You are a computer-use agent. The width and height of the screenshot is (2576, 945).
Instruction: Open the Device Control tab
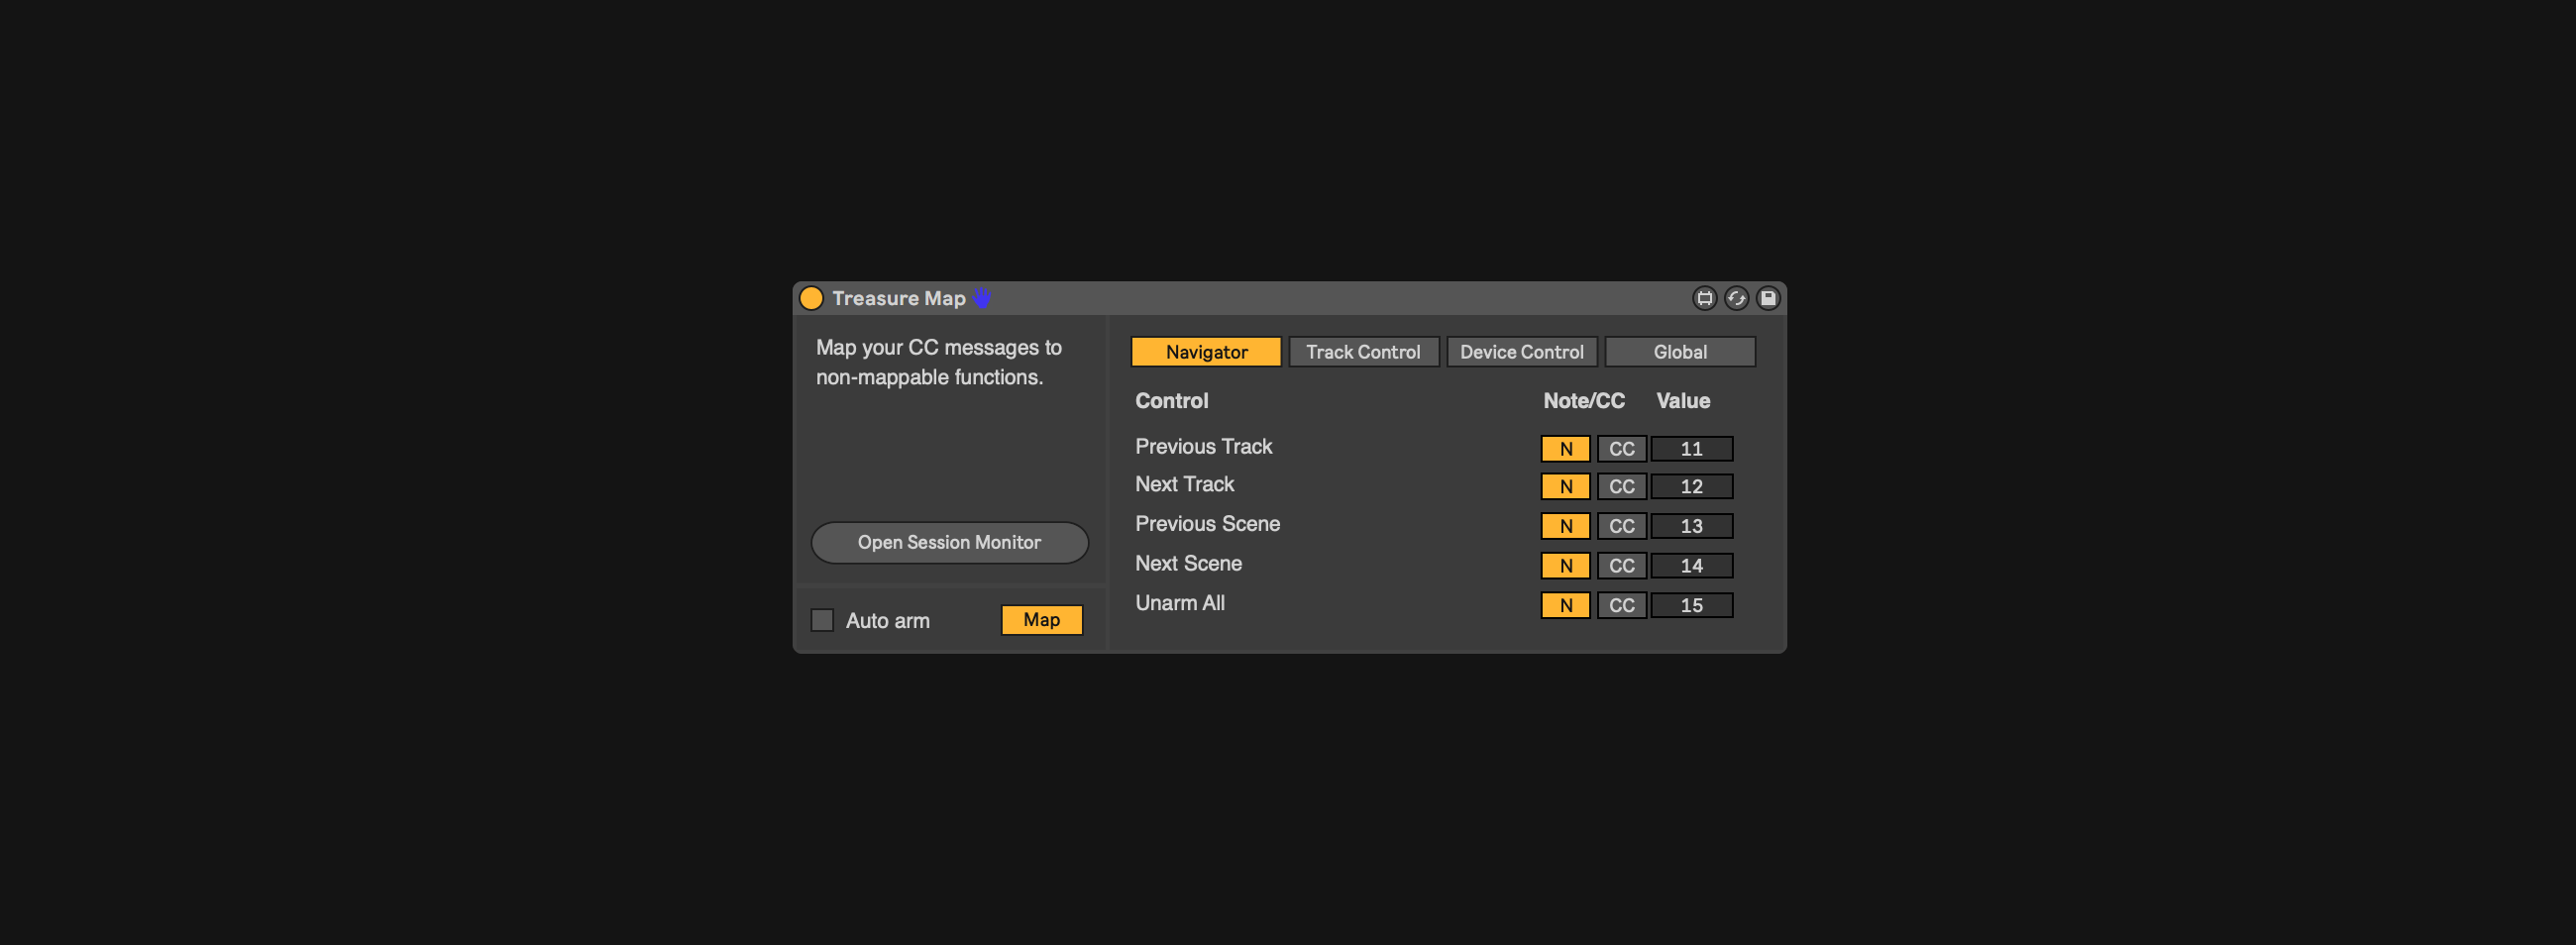[1521, 352]
